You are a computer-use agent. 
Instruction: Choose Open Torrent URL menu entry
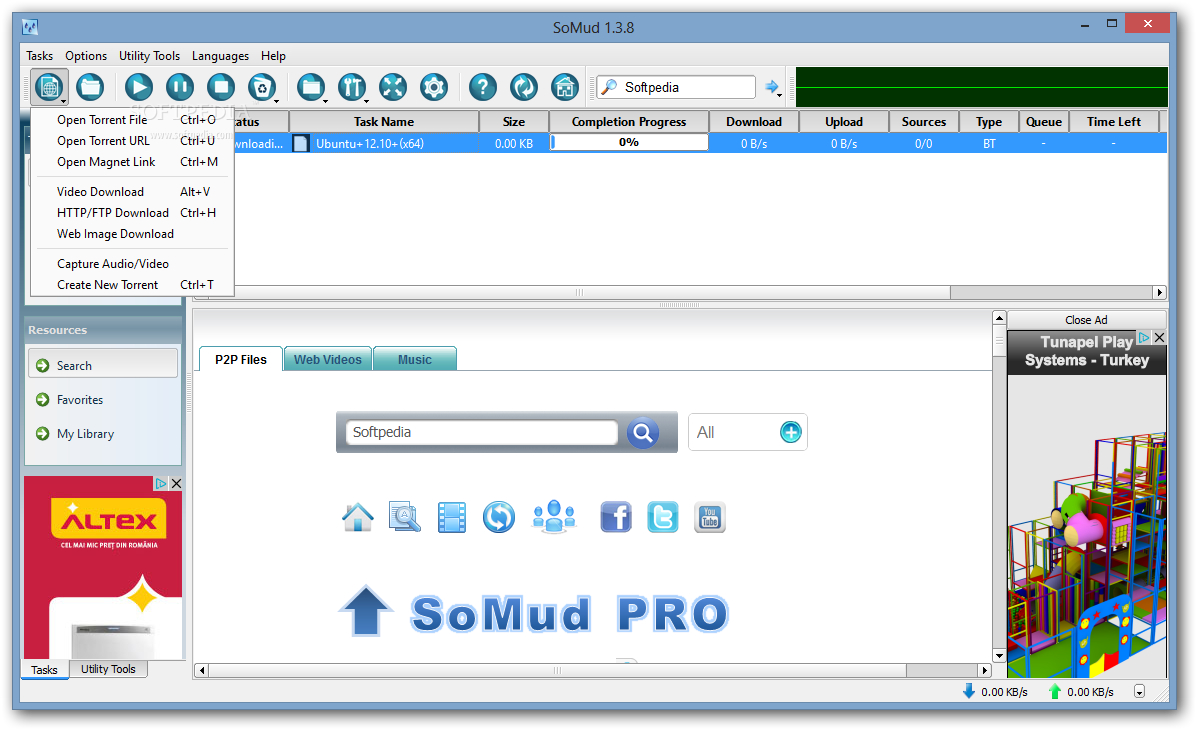131,141
